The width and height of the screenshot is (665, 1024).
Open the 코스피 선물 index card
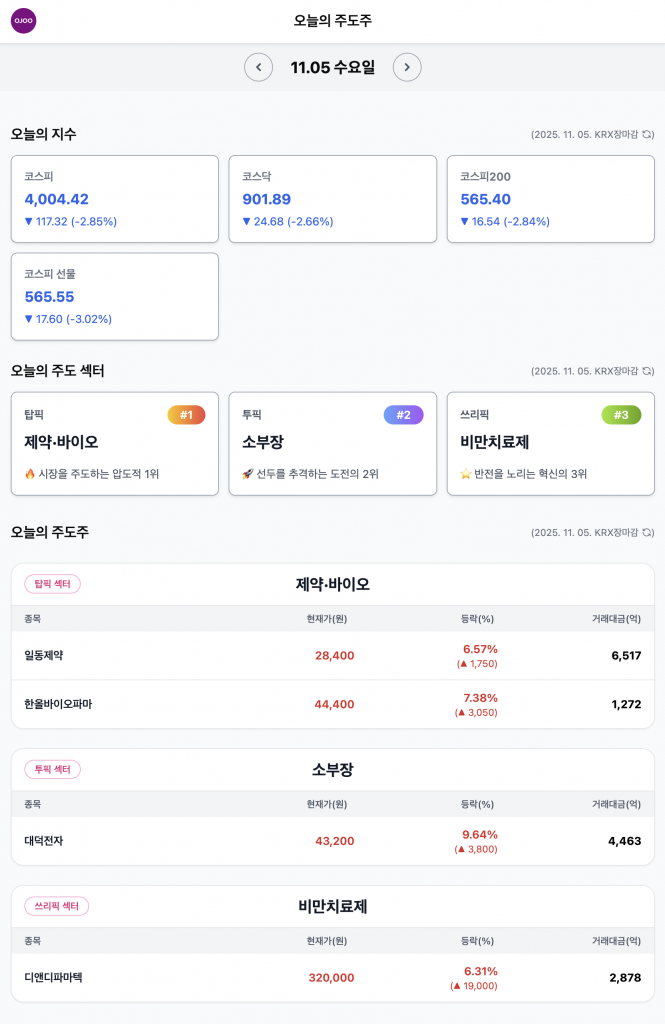[115, 296]
